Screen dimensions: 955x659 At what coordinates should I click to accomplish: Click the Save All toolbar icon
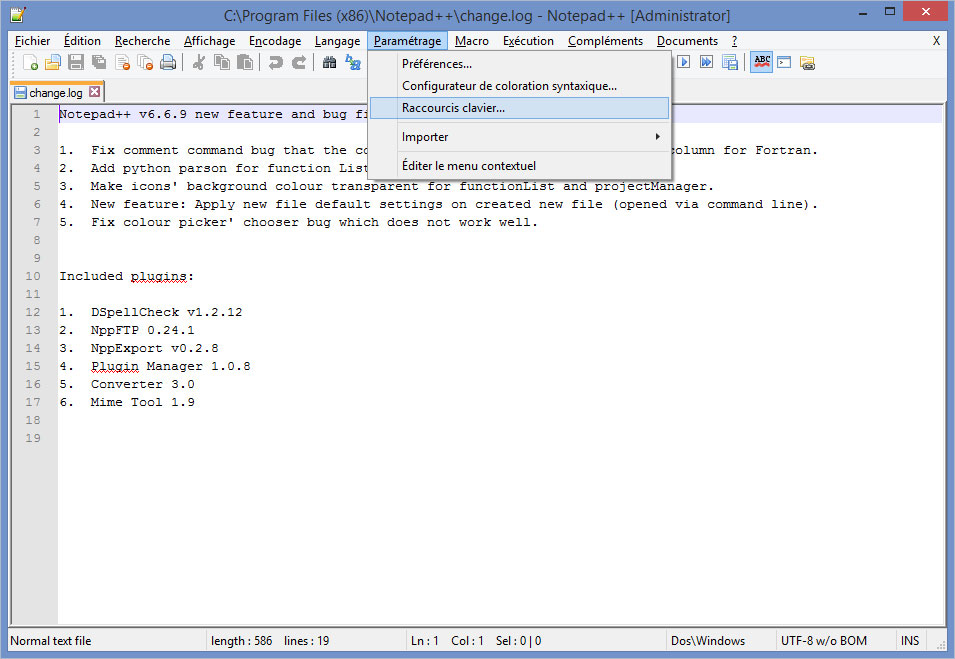tap(99, 63)
